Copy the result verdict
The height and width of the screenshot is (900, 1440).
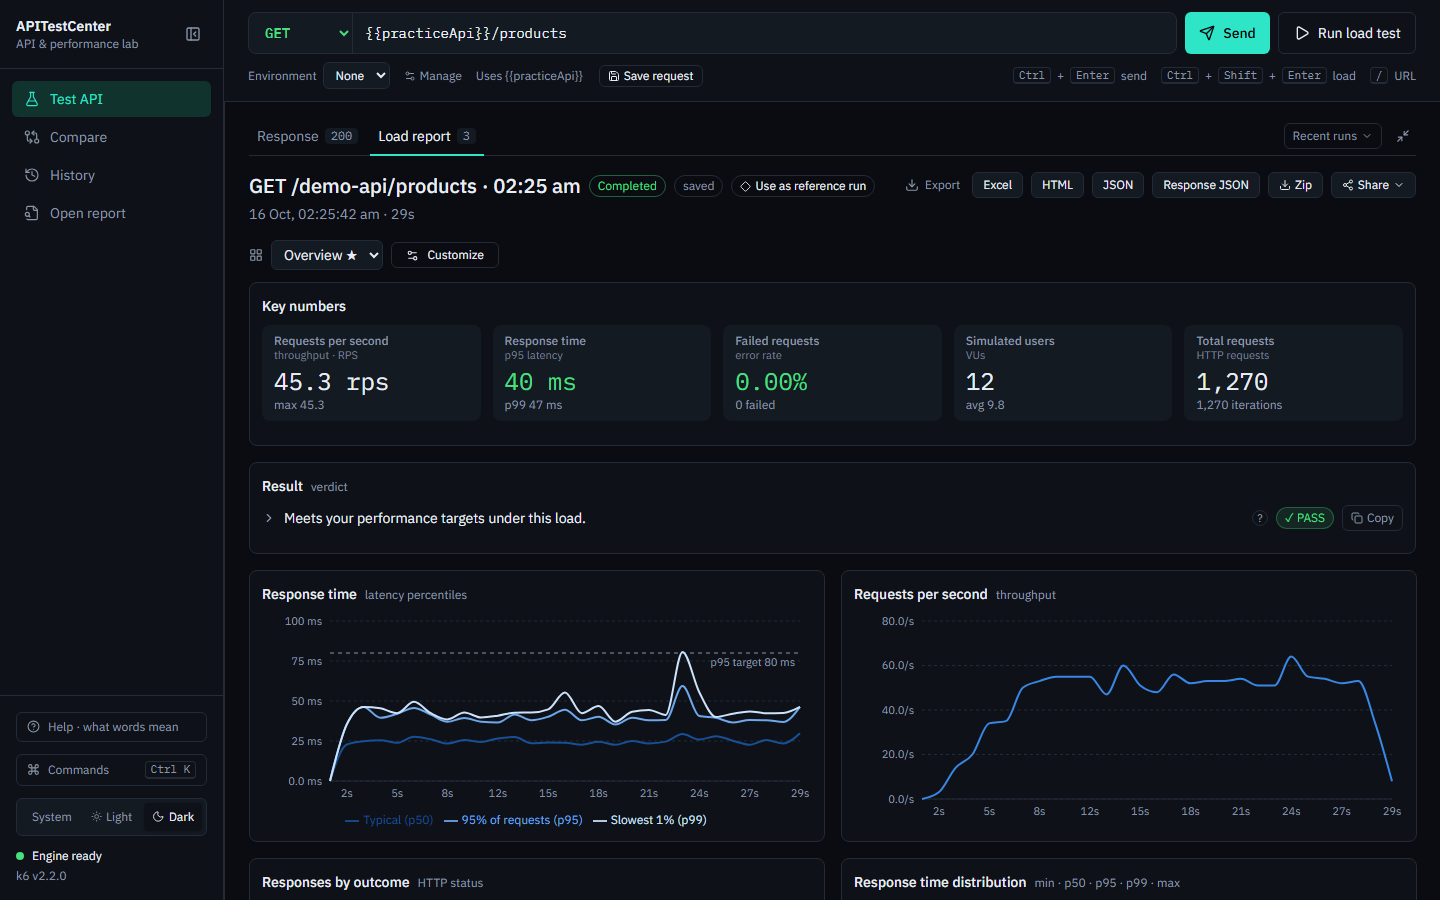tap(1372, 518)
